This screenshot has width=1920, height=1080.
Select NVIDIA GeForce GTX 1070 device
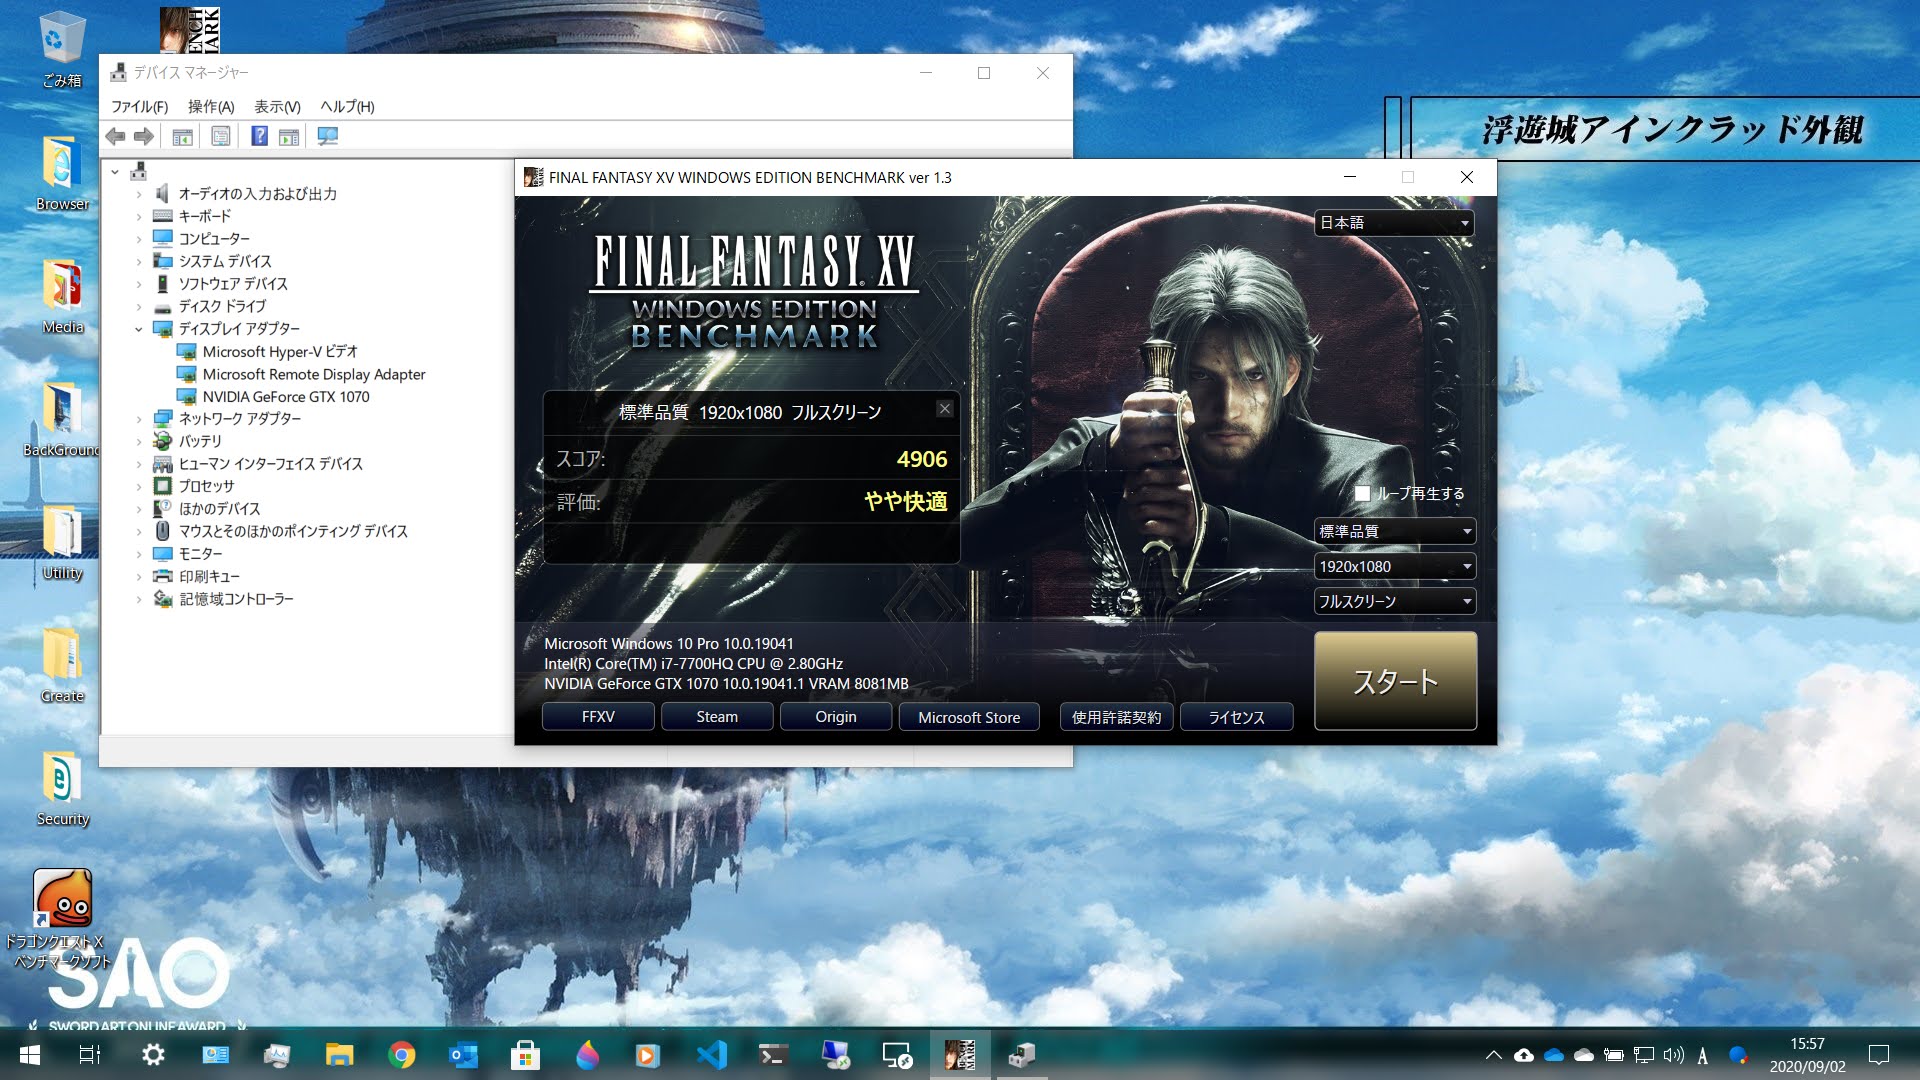click(285, 397)
